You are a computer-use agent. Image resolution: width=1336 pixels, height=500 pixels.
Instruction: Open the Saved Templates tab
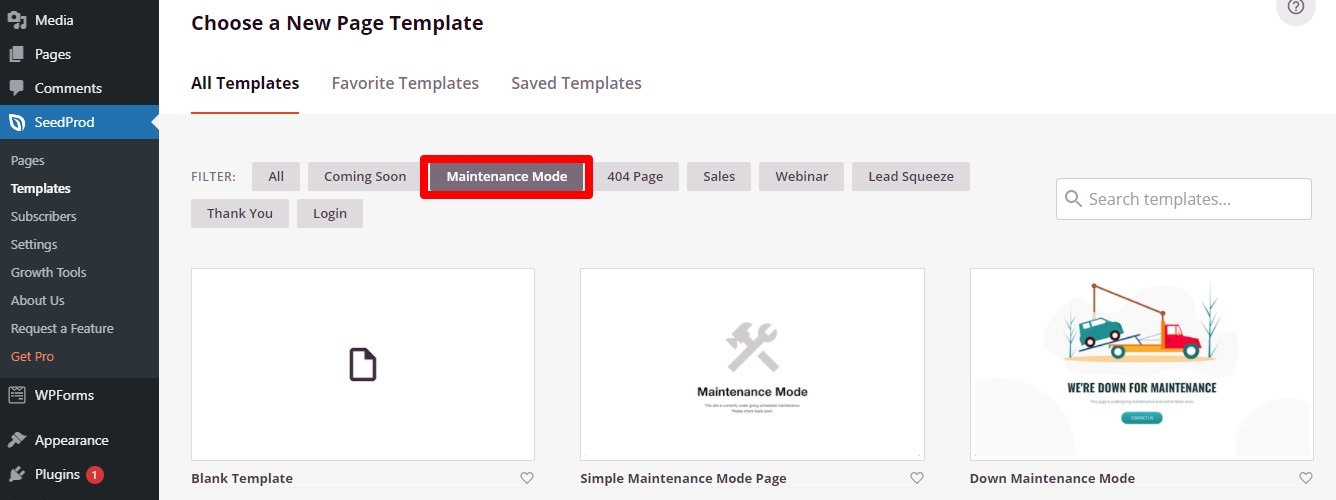tap(576, 83)
